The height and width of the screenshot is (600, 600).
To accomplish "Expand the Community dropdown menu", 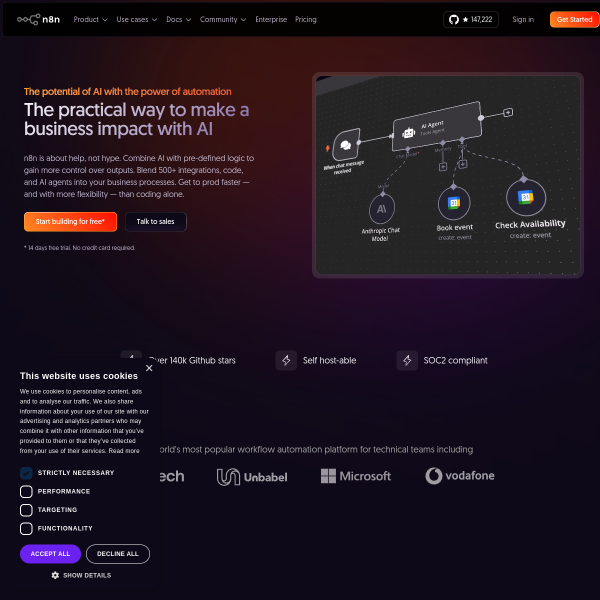I will coord(223,20).
